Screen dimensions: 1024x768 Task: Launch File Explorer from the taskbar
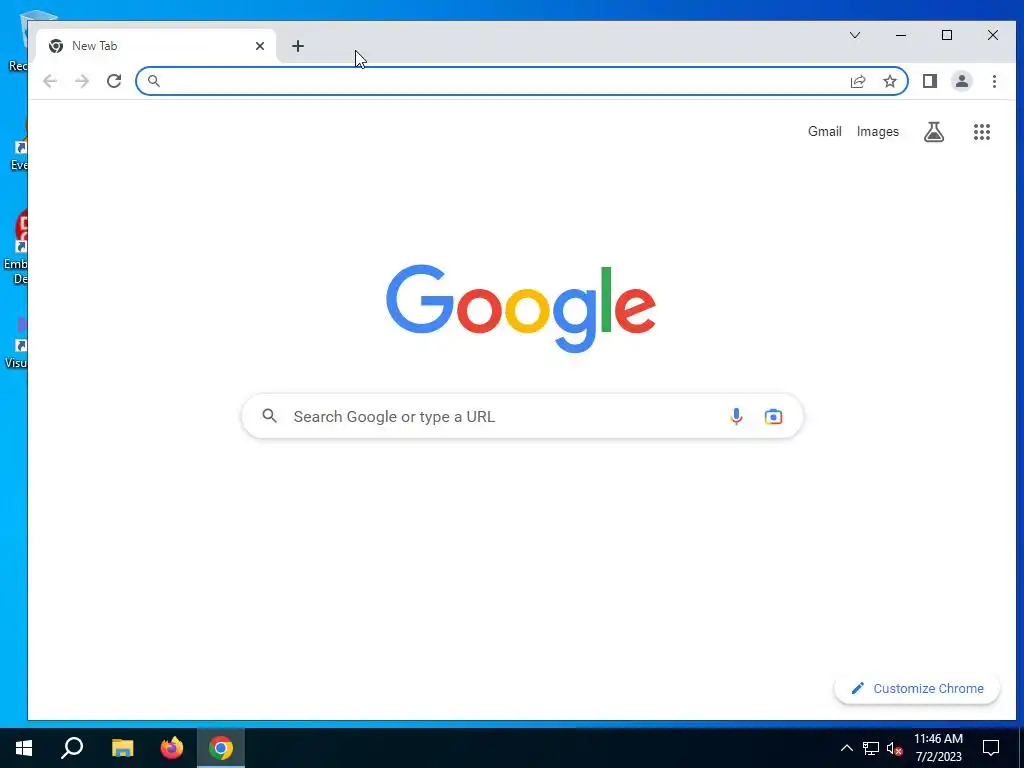(123, 748)
